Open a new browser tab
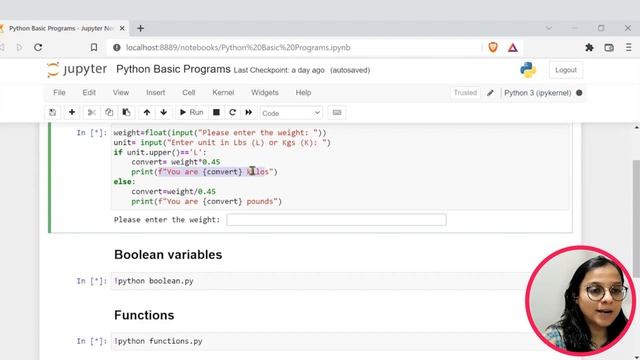 pos(140,29)
